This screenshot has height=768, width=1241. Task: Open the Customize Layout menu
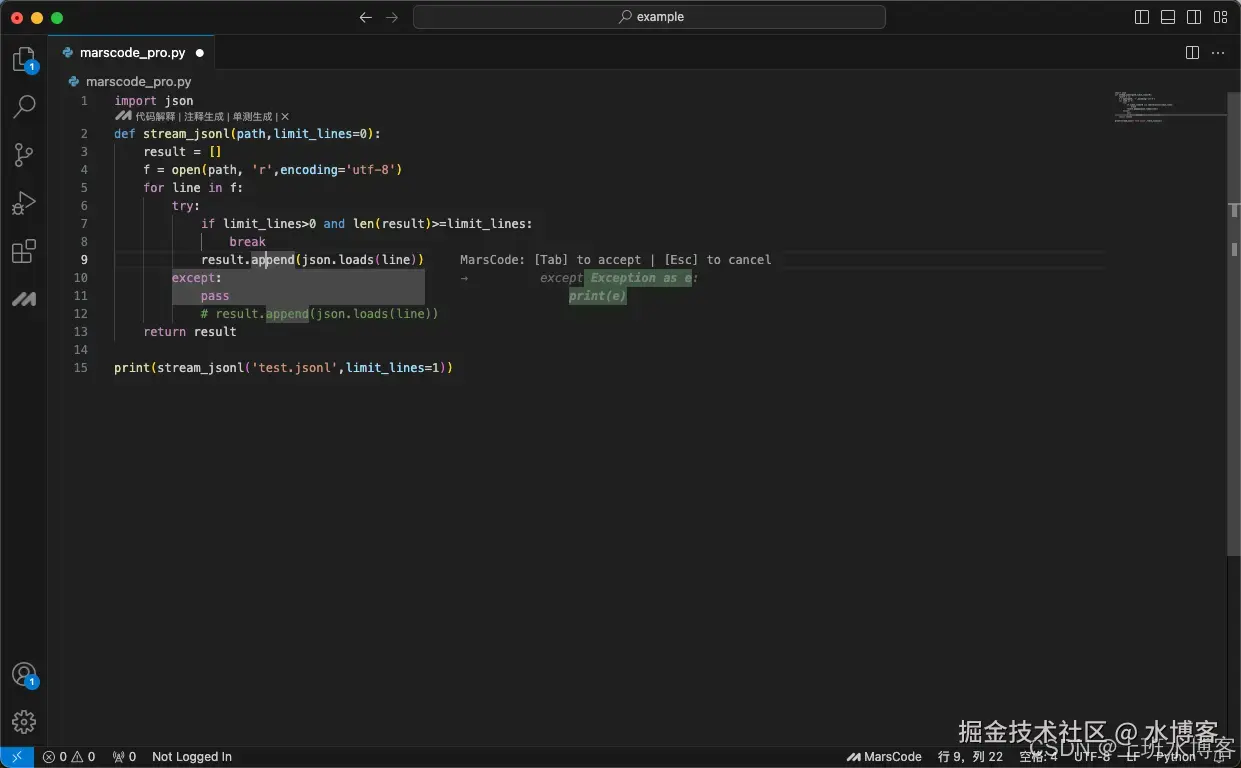1220,17
